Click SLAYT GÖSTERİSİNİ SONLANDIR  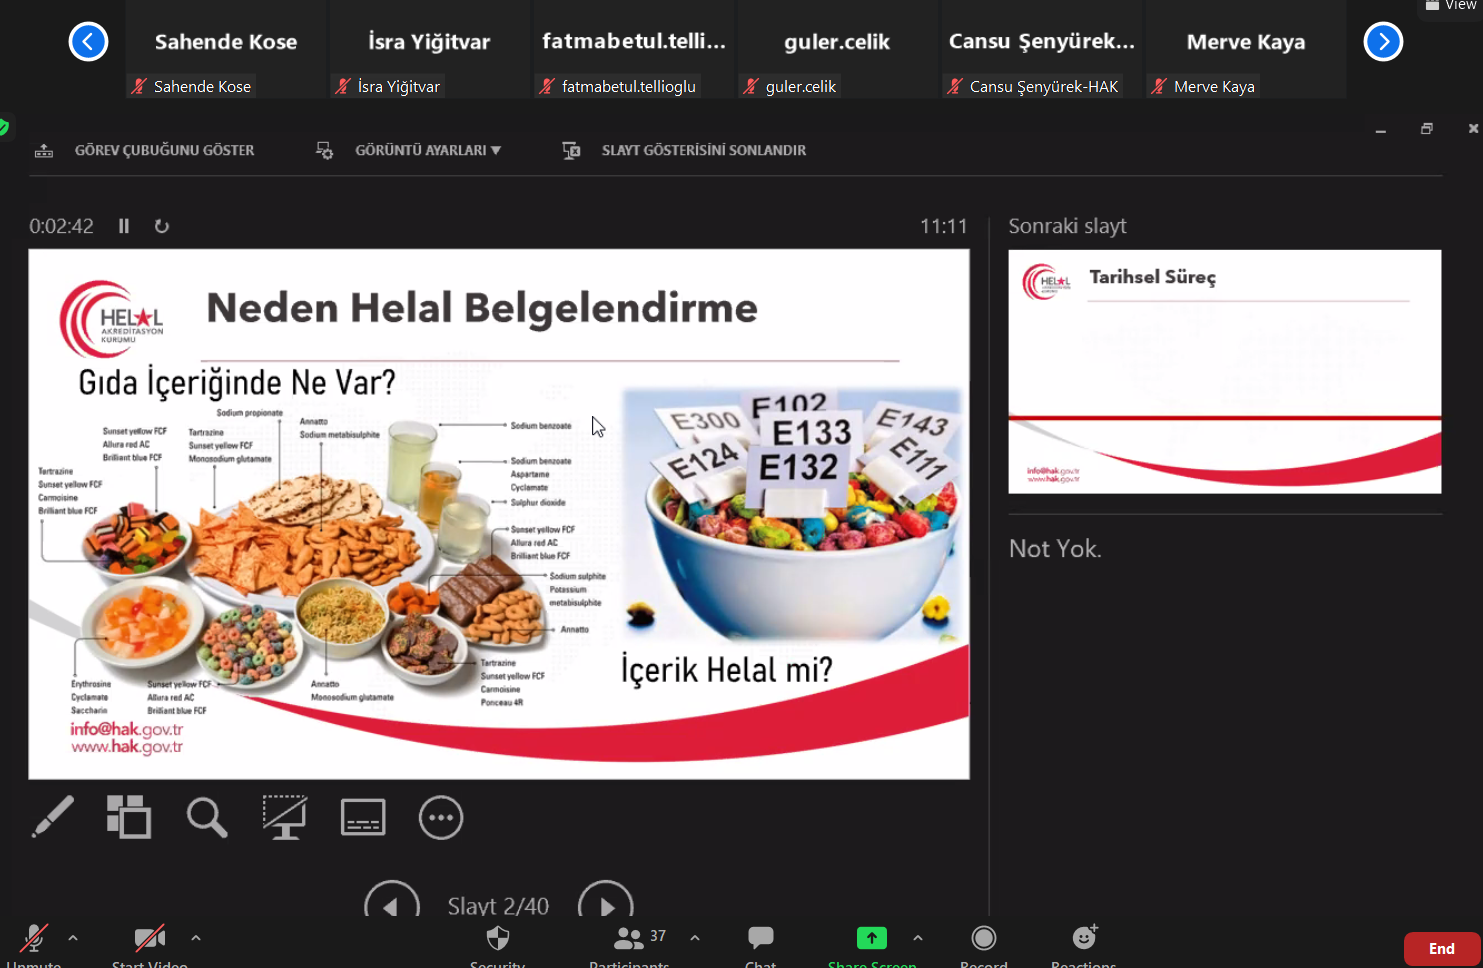coord(703,150)
